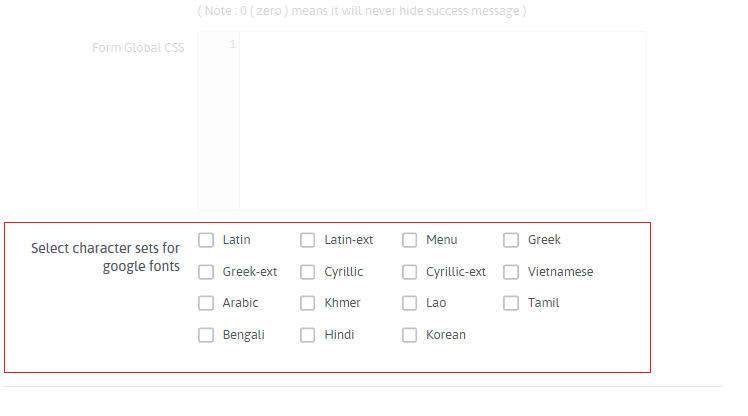Select the Greek checkbox

(x=511, y=240)
